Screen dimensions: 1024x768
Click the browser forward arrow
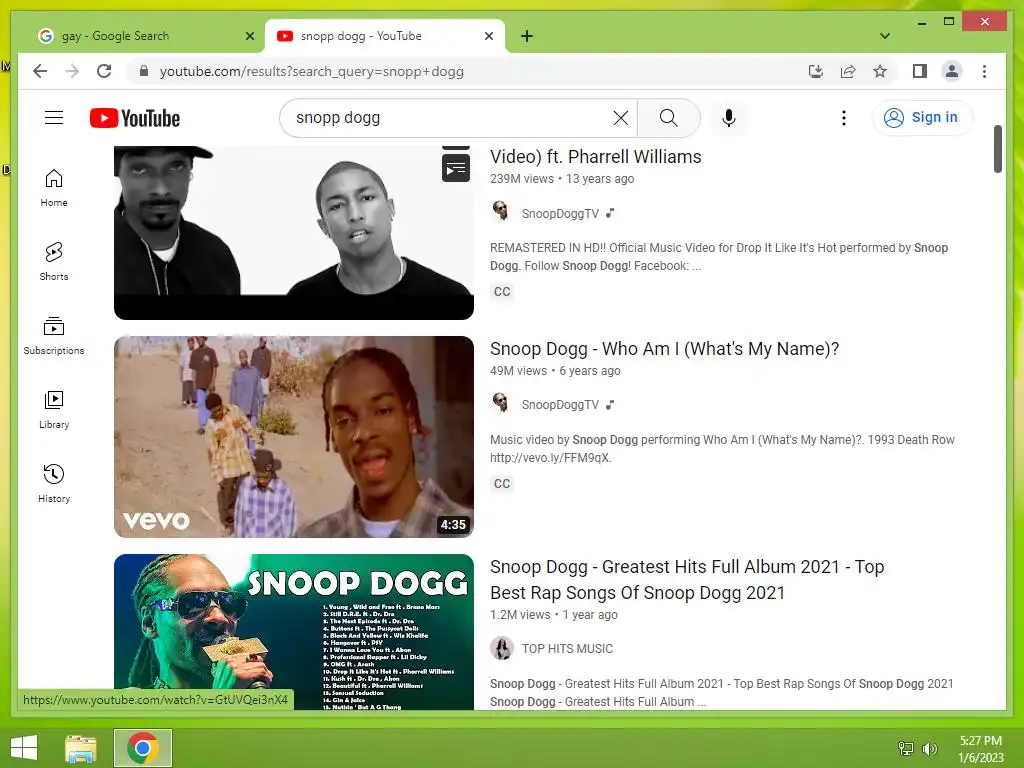click(72, 71)
